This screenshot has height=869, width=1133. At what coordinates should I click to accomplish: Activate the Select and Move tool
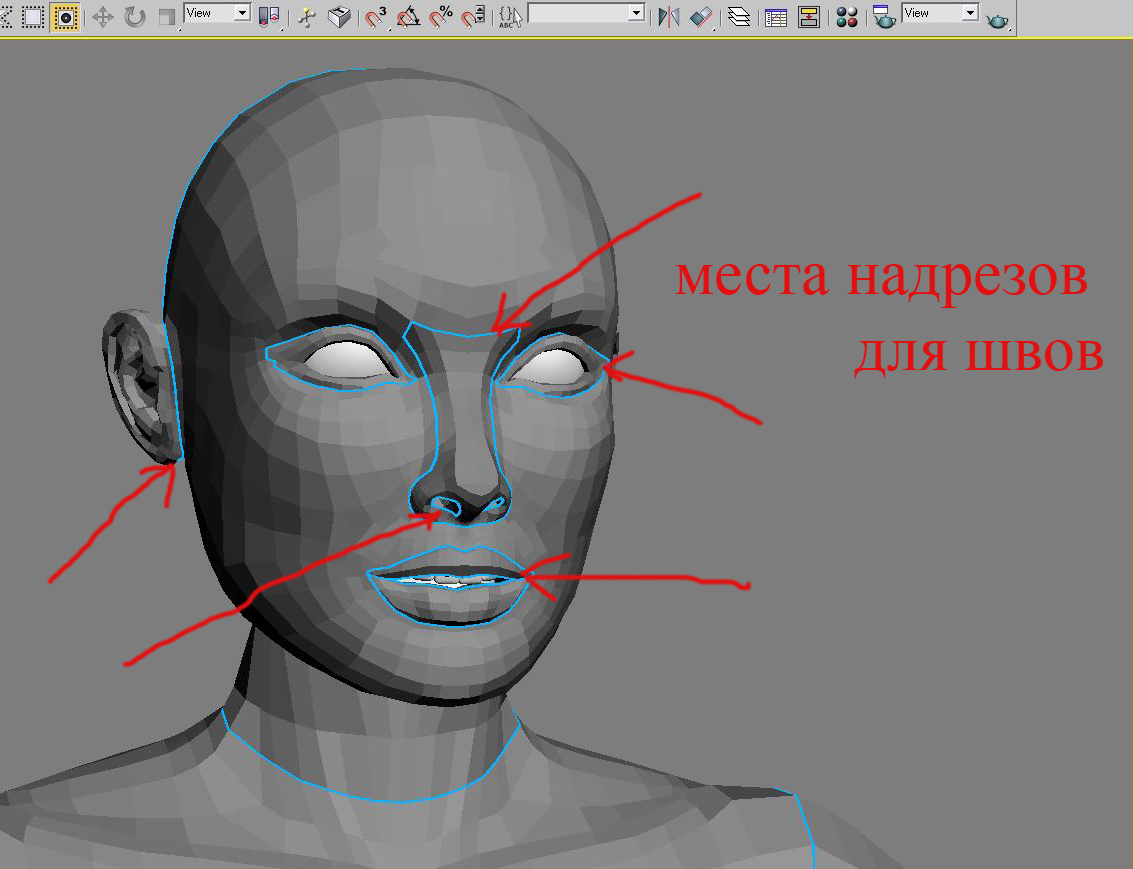tap(102, 17)
